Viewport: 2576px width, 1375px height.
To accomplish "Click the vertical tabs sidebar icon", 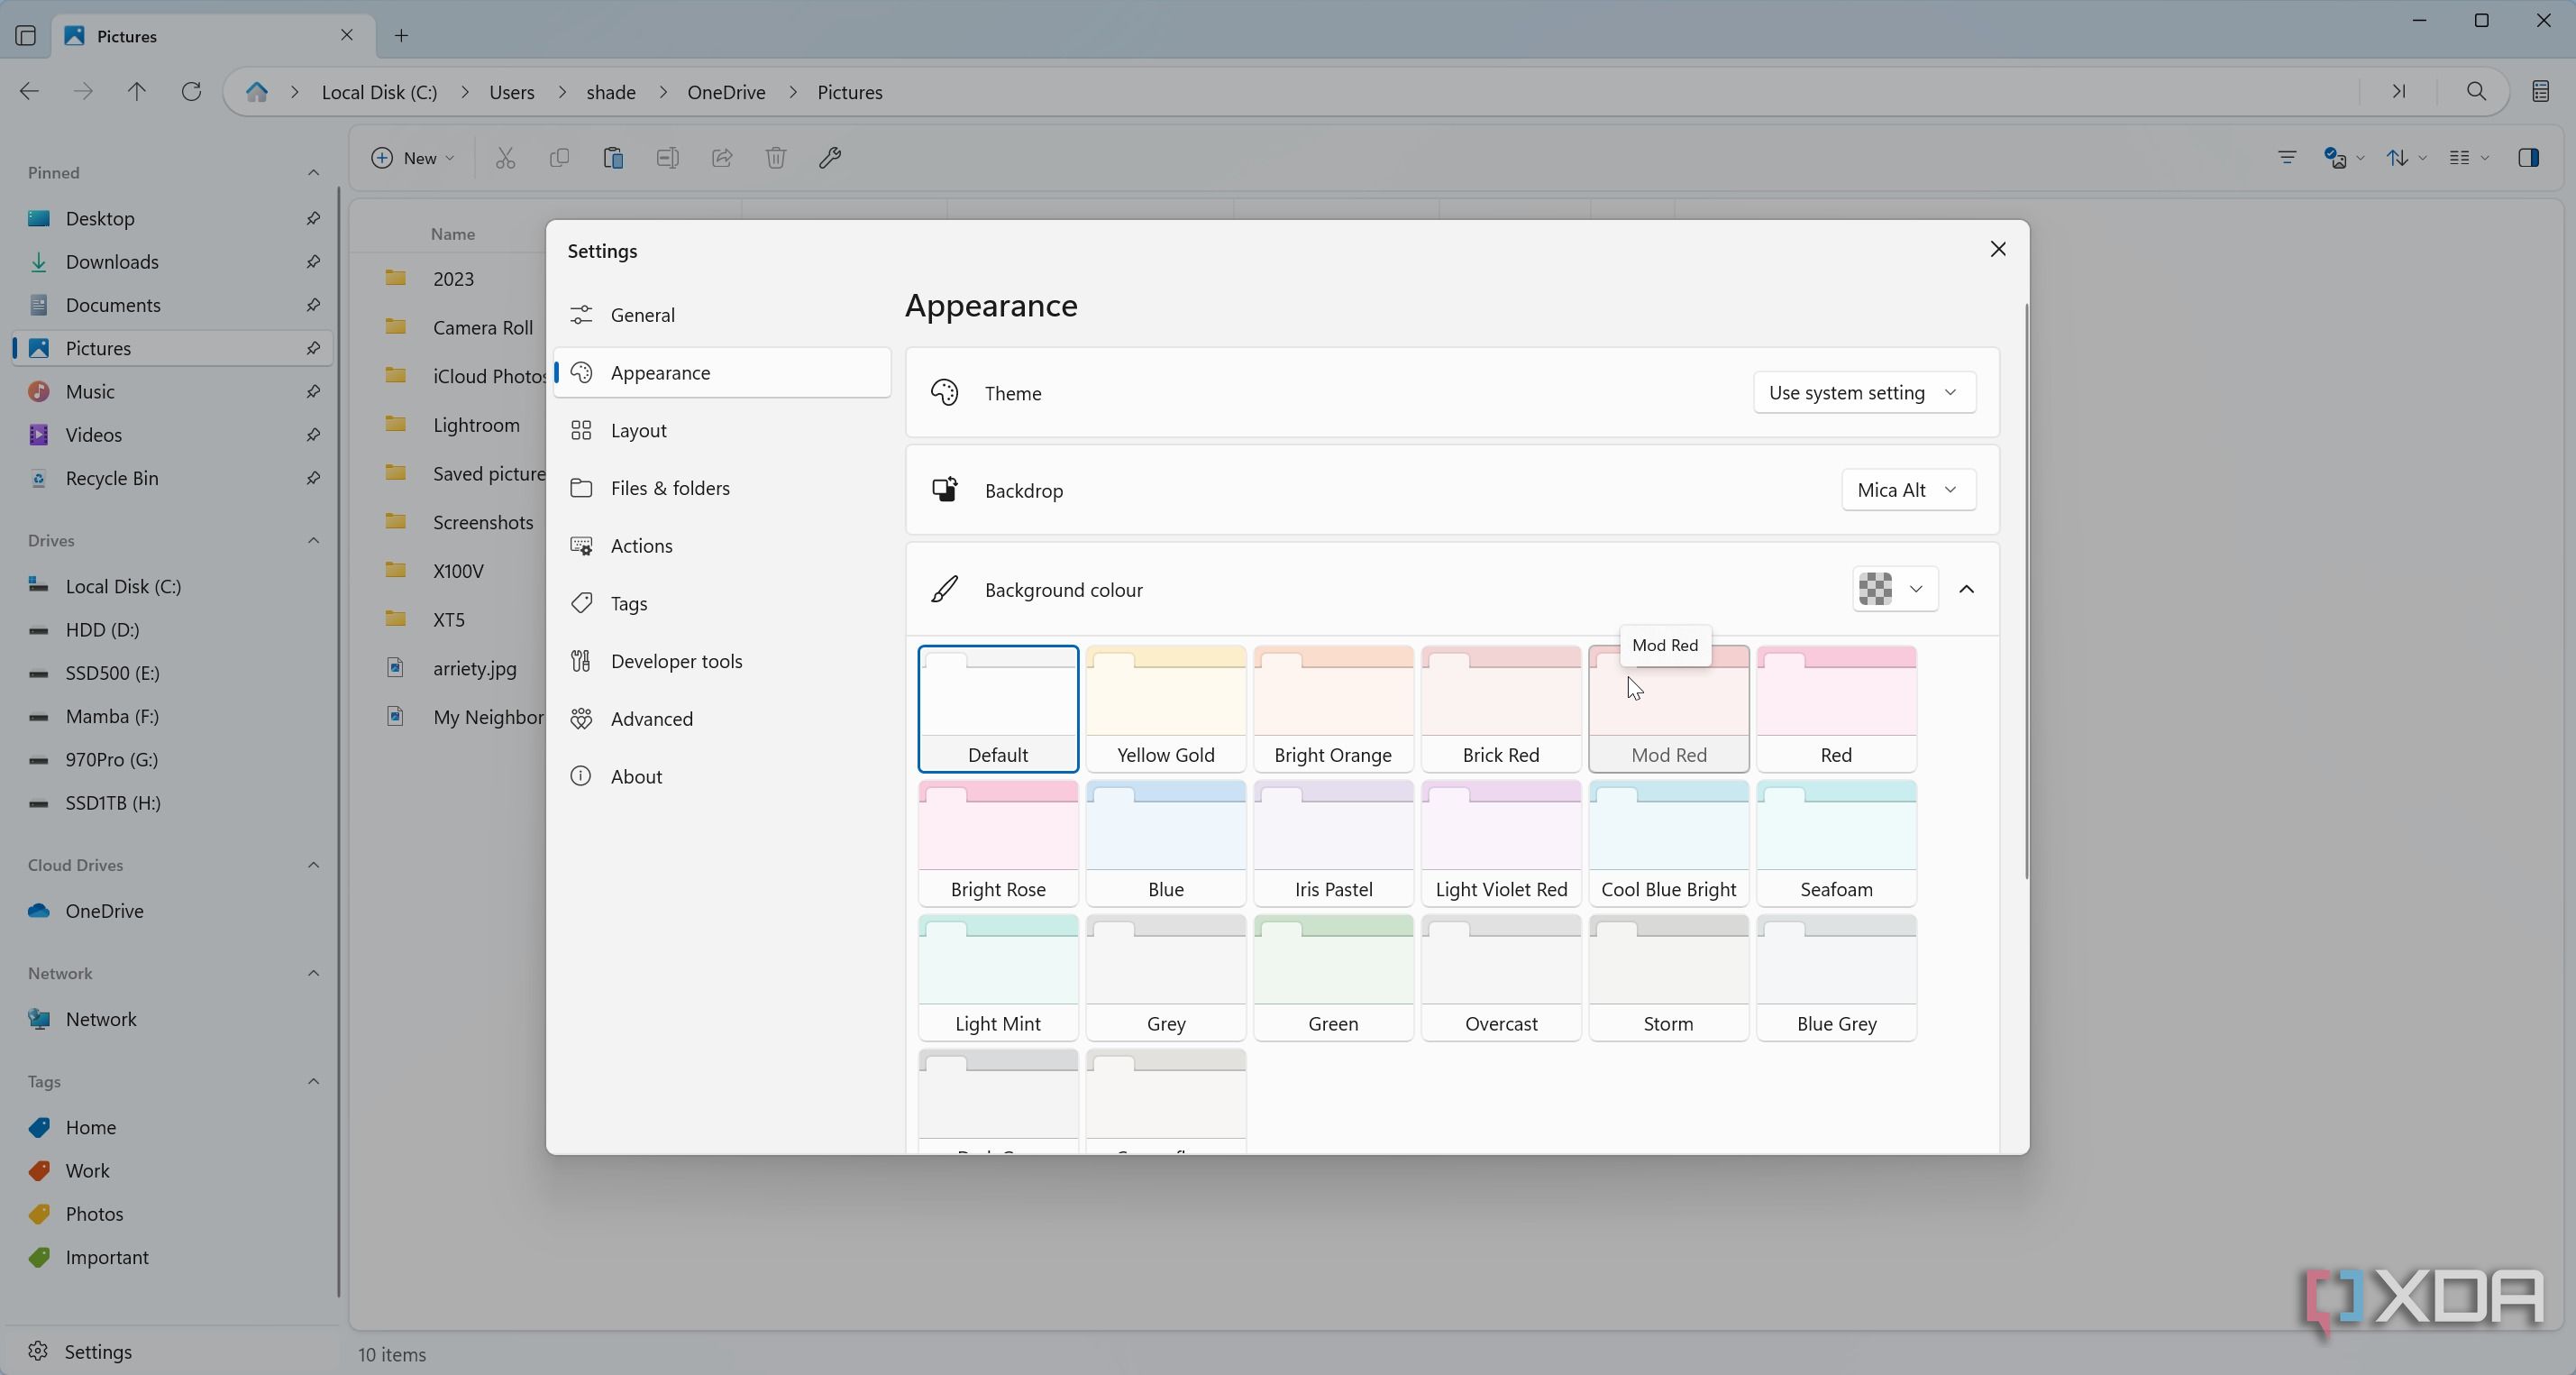I will (x=26, y=36).
